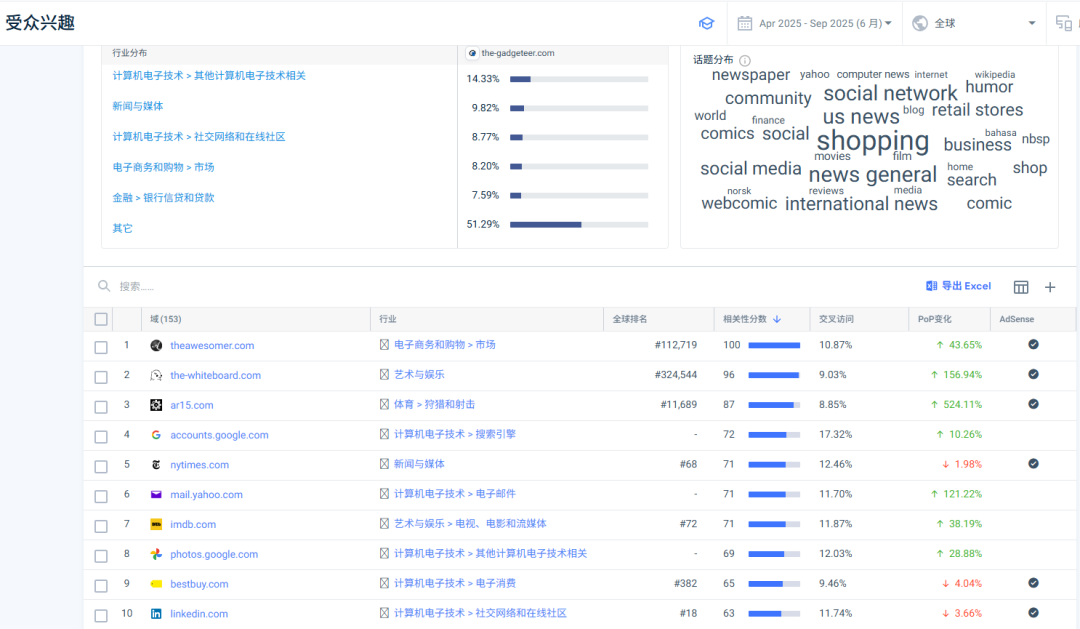The width and height of the screenshot is (1080, 629).
Task: Open linkedin.com link
Action: point(199,614)
